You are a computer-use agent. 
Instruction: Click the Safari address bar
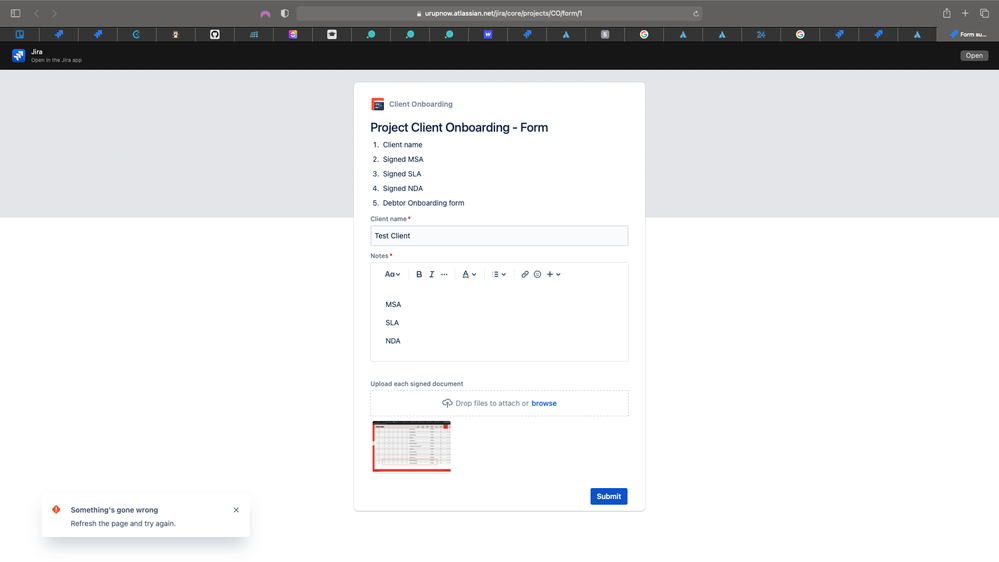point(500,13)
